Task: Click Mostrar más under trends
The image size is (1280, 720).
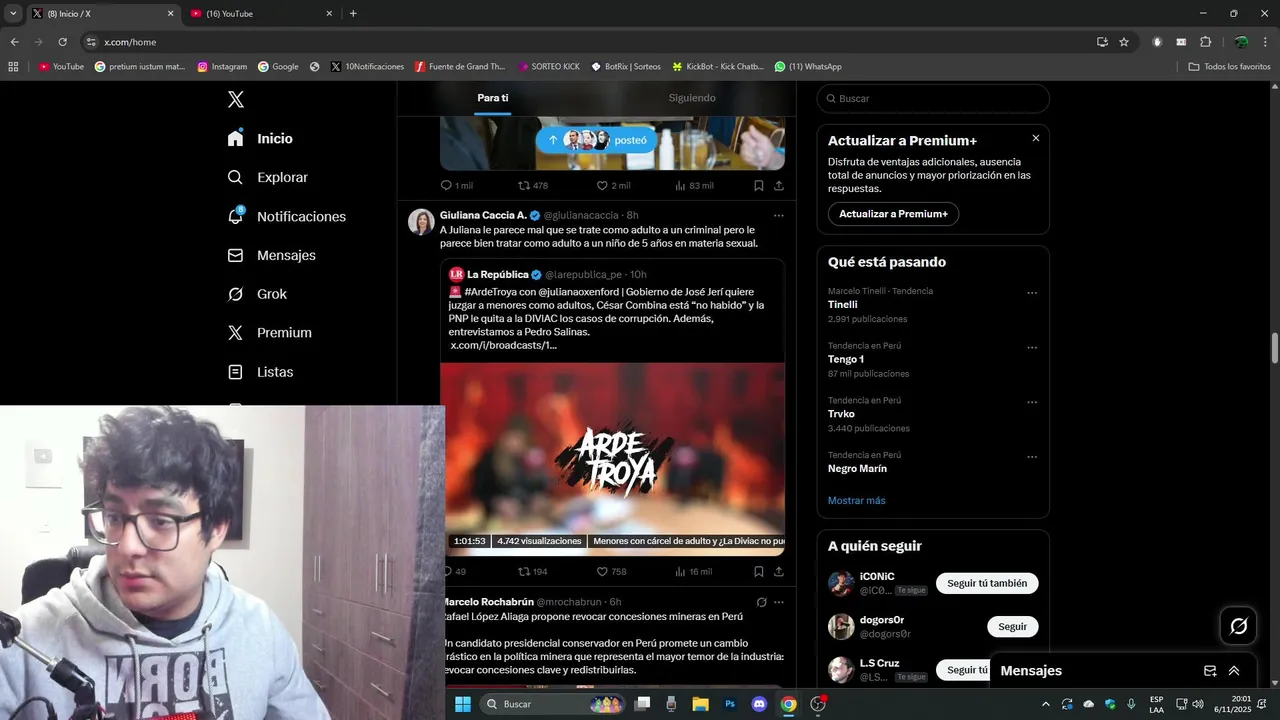Action: 856,500
